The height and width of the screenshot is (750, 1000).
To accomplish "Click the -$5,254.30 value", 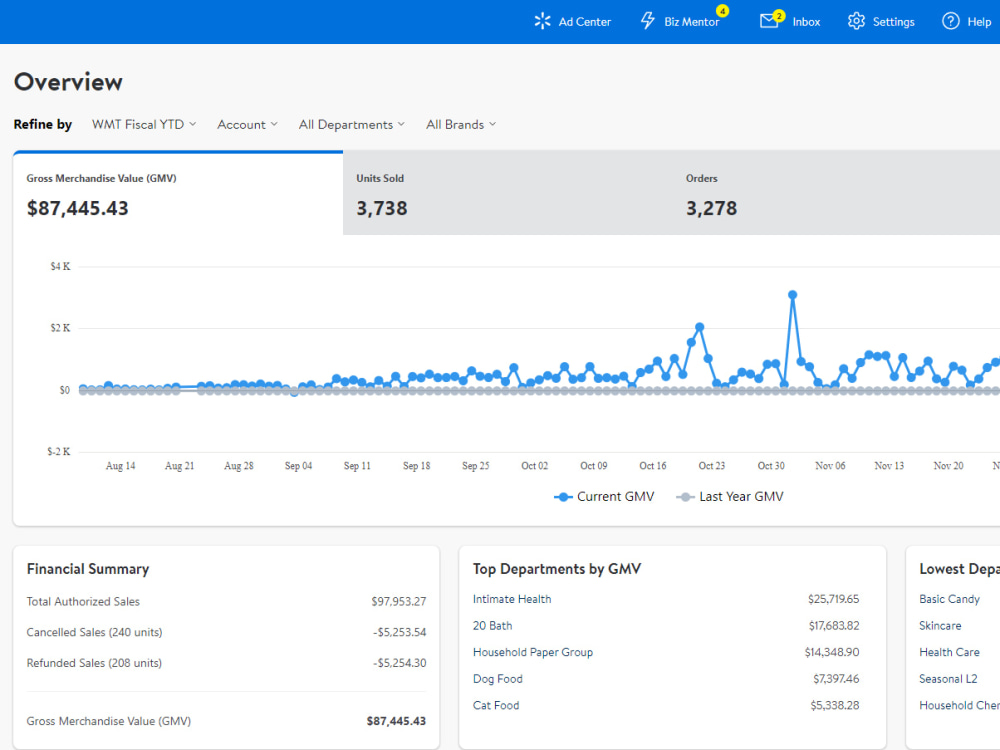I will point(400,663).
